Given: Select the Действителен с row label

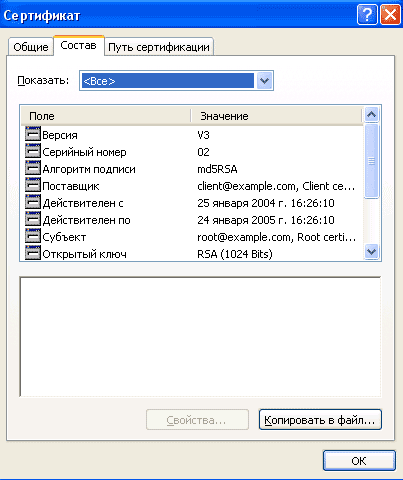Looking at the screenshot, I should click(83, 203).
